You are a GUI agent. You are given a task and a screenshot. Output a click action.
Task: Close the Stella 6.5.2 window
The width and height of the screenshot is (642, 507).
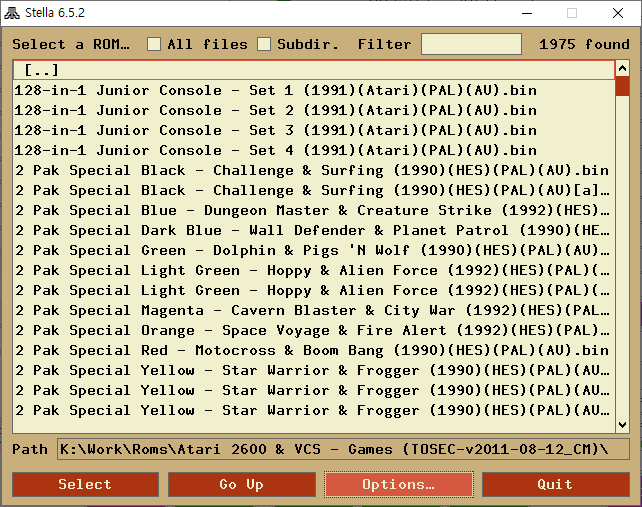[x=618, y=13]
